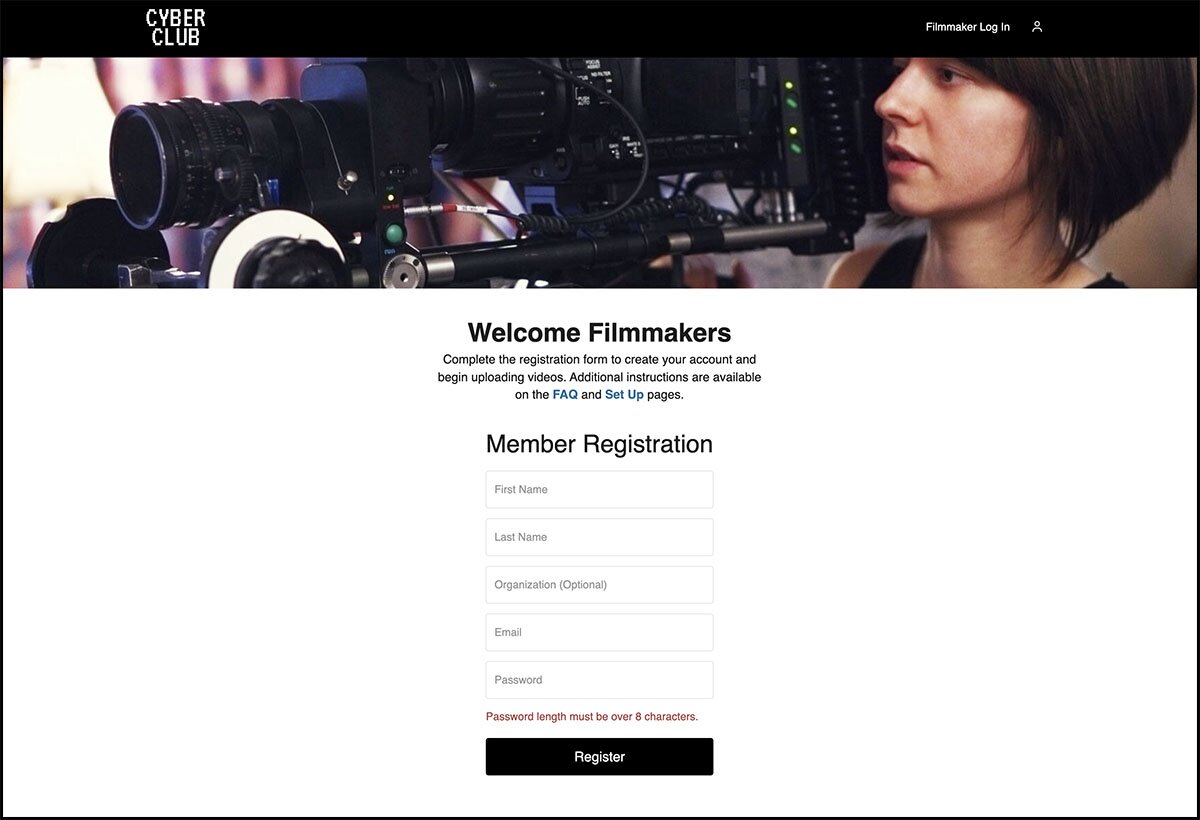Viewport: 1200px width, 820px height.
Task: Click the Welcome Filmmakers heading
Action: pos(599,333)
